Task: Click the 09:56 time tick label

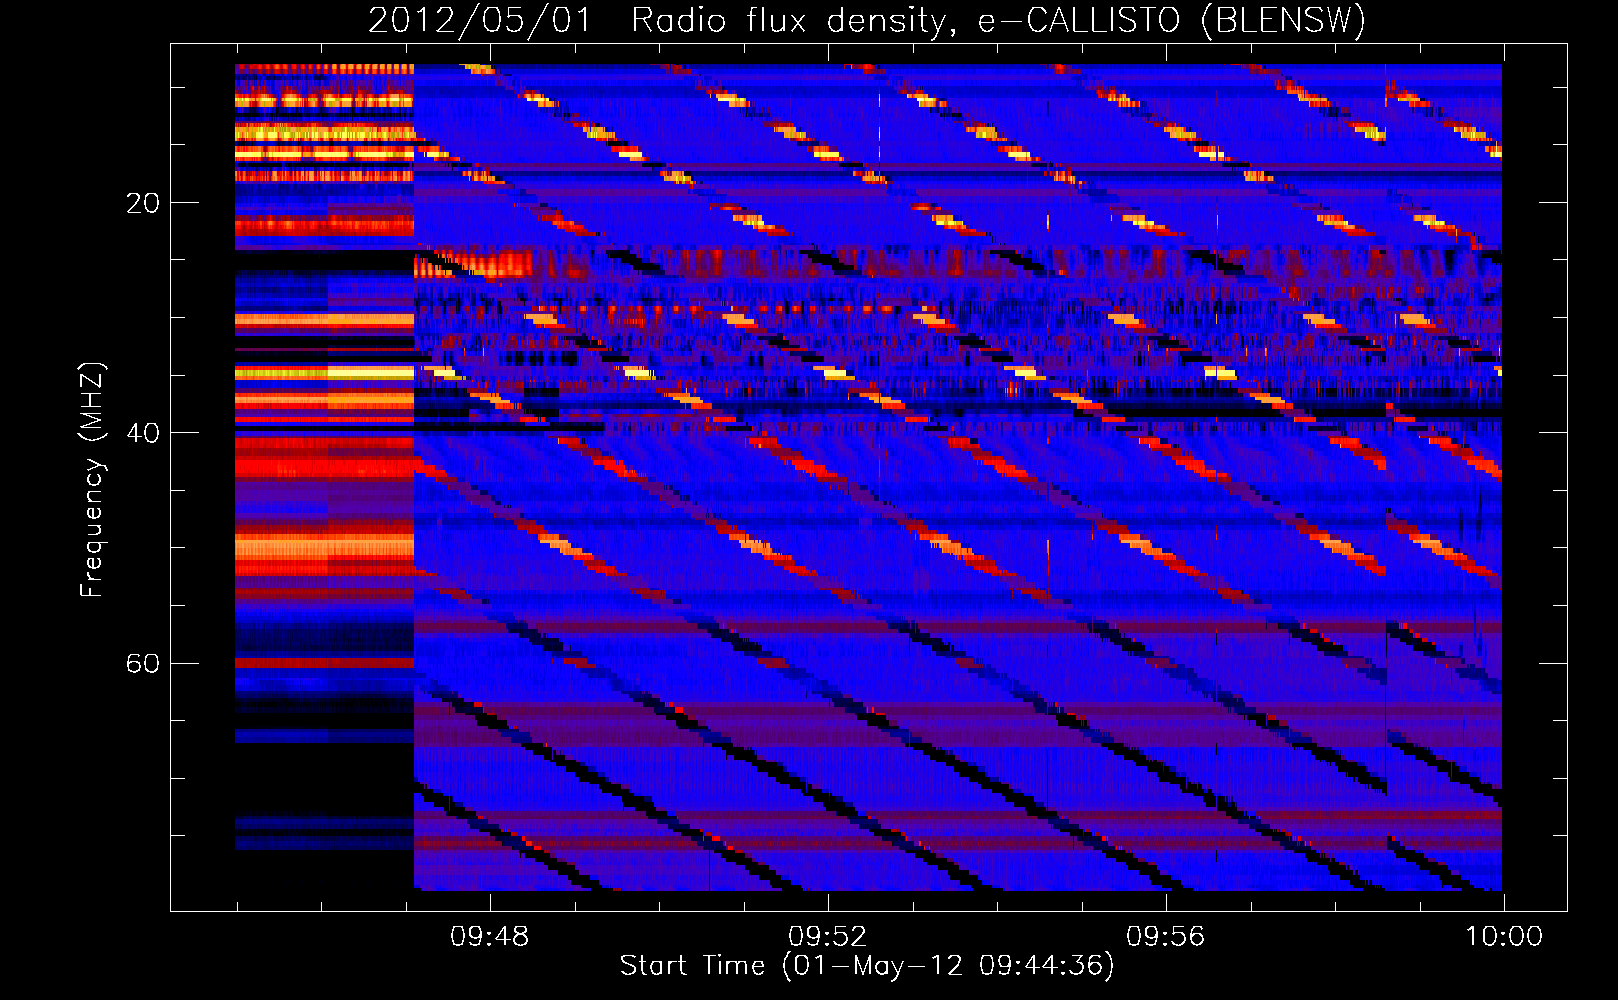Action: click(x=1166, y=937)
